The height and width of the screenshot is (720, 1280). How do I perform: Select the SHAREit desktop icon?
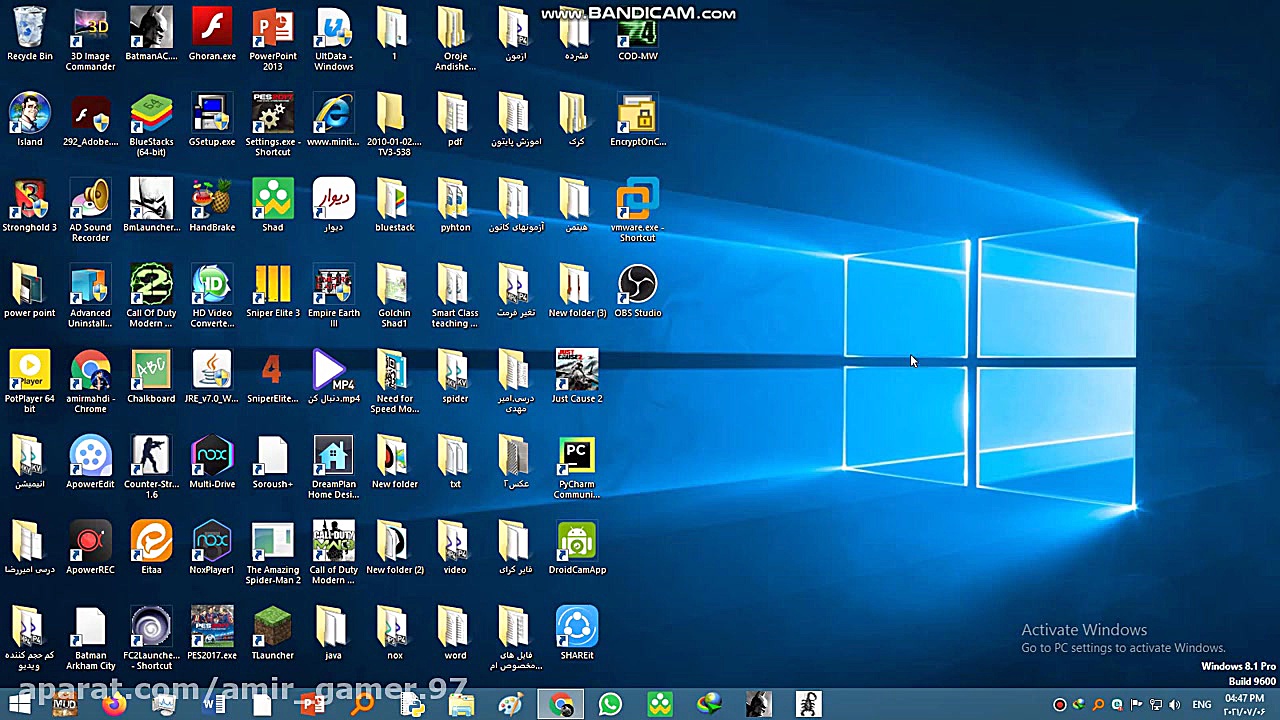(x=577, y=628)
